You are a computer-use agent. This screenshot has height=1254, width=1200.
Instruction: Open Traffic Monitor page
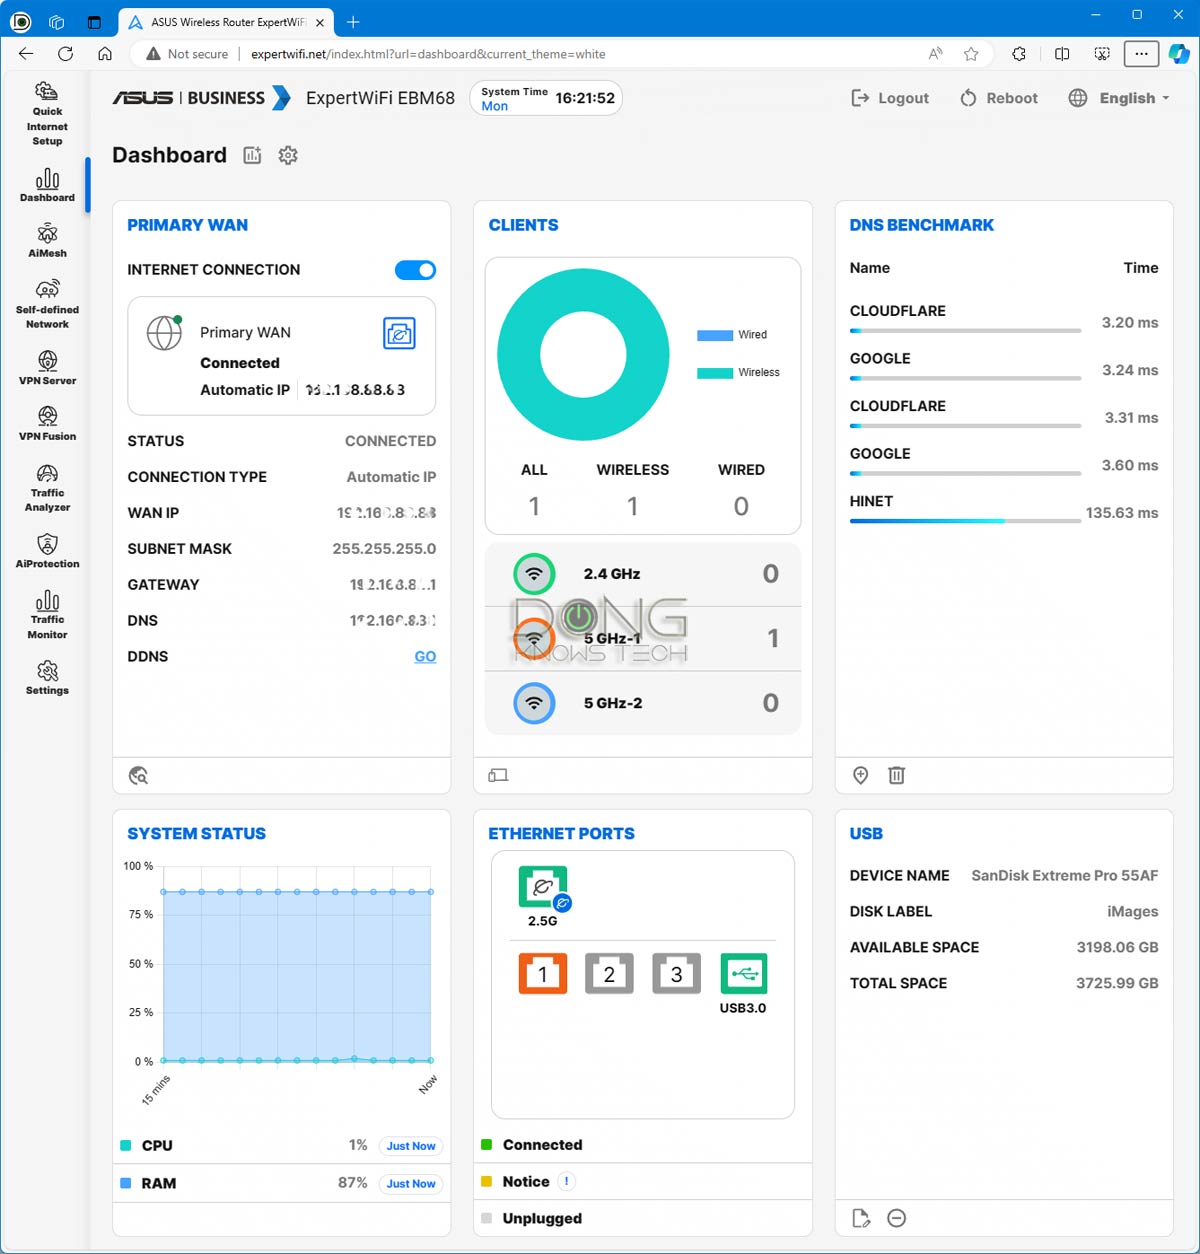[x=47, y=614]
